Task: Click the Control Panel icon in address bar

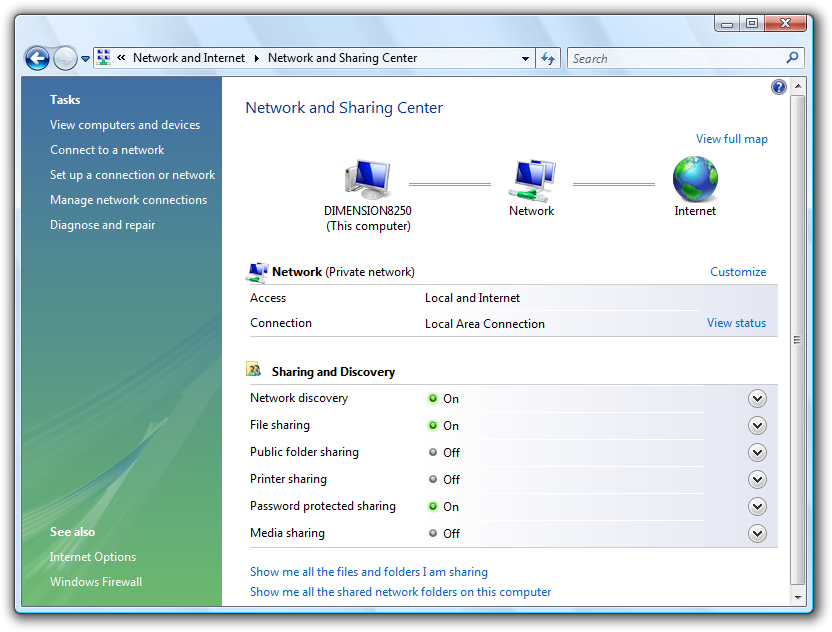Action: (x=104, y=58)
